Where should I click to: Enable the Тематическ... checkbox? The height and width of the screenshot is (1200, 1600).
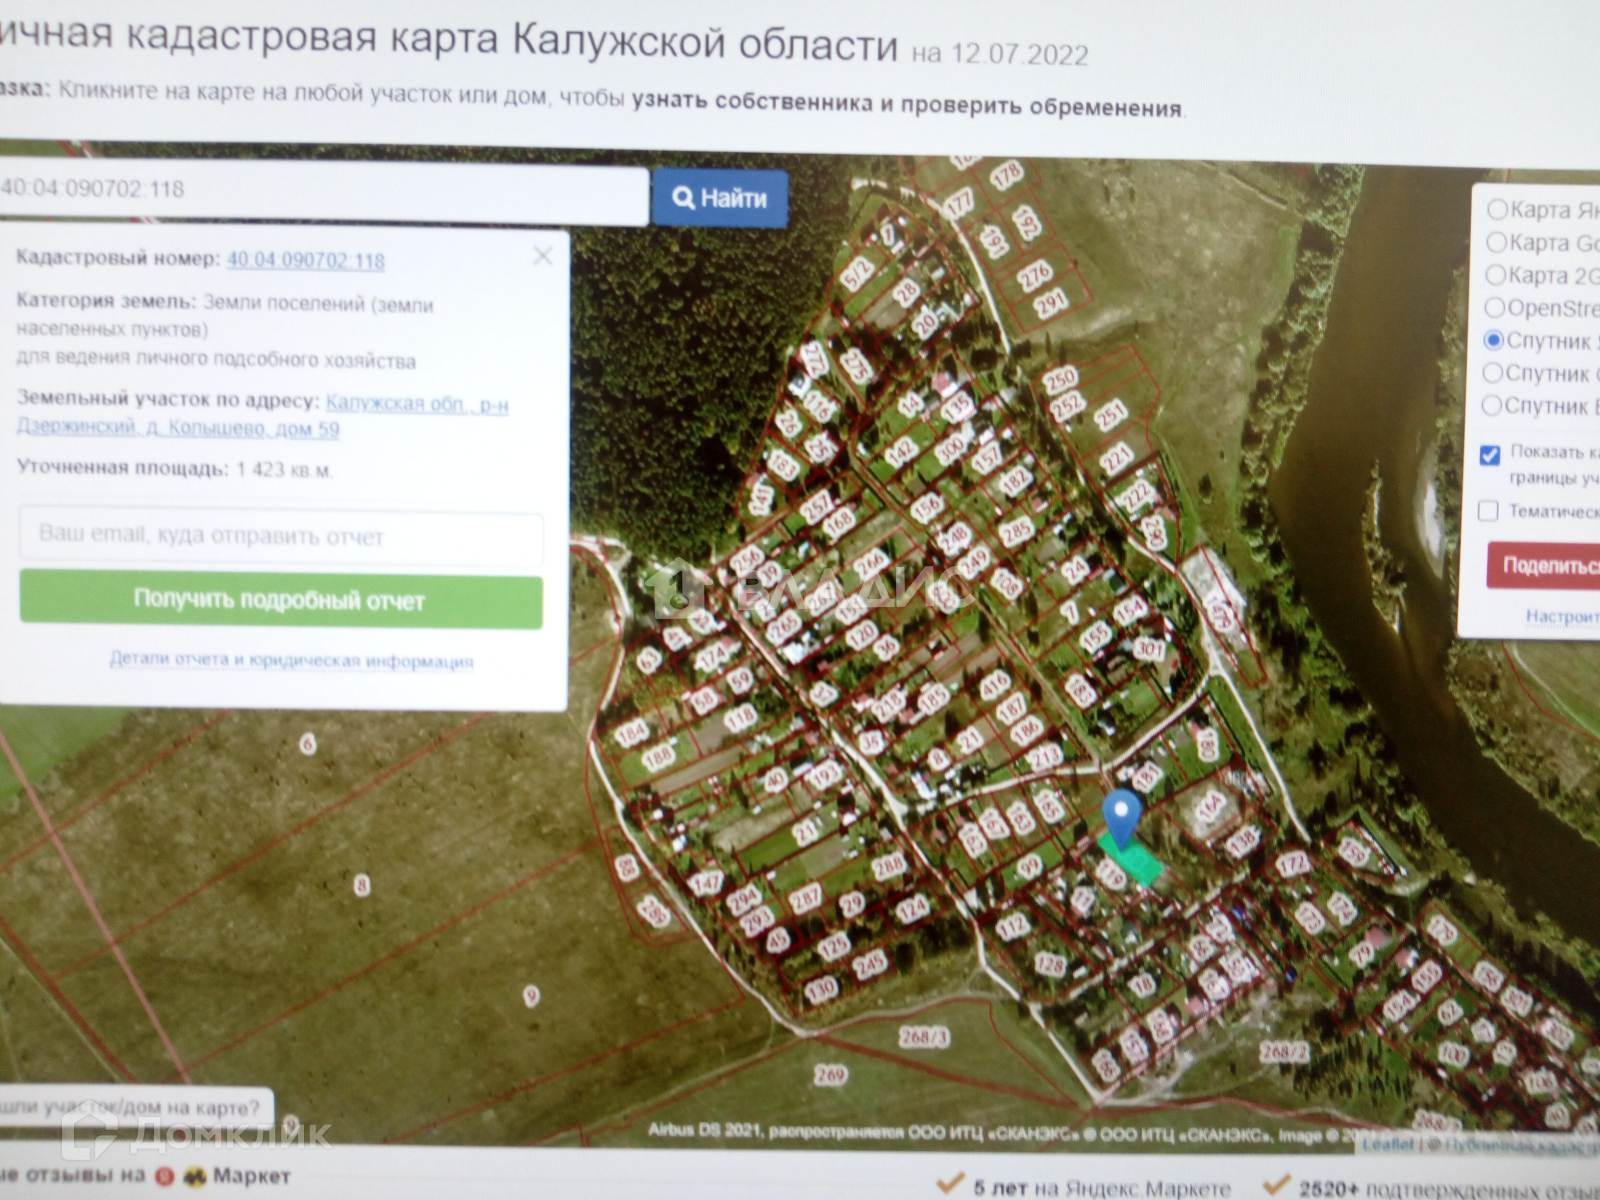click(1488, 511)
